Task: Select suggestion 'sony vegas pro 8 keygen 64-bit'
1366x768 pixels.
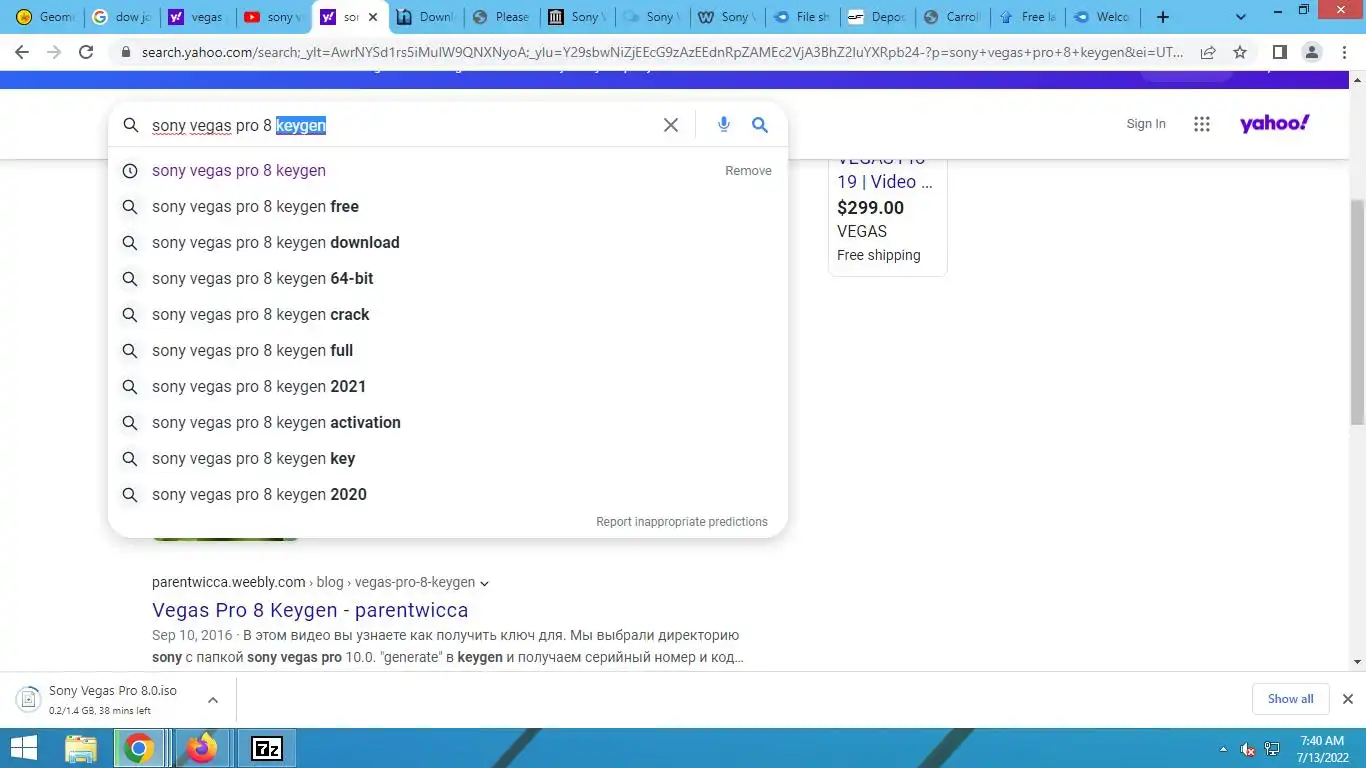Action: pos(448,279)
